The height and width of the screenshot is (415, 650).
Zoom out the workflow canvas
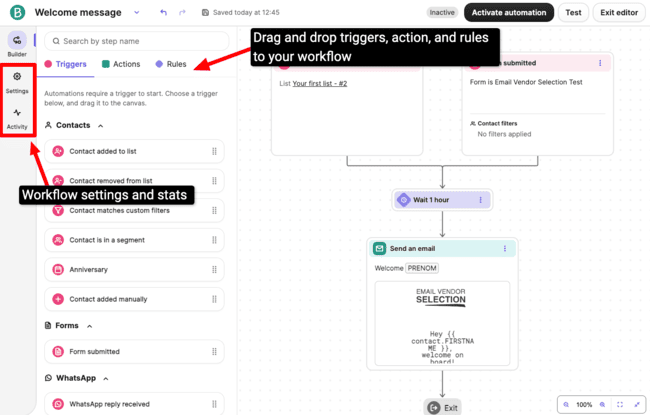point(566,405)
